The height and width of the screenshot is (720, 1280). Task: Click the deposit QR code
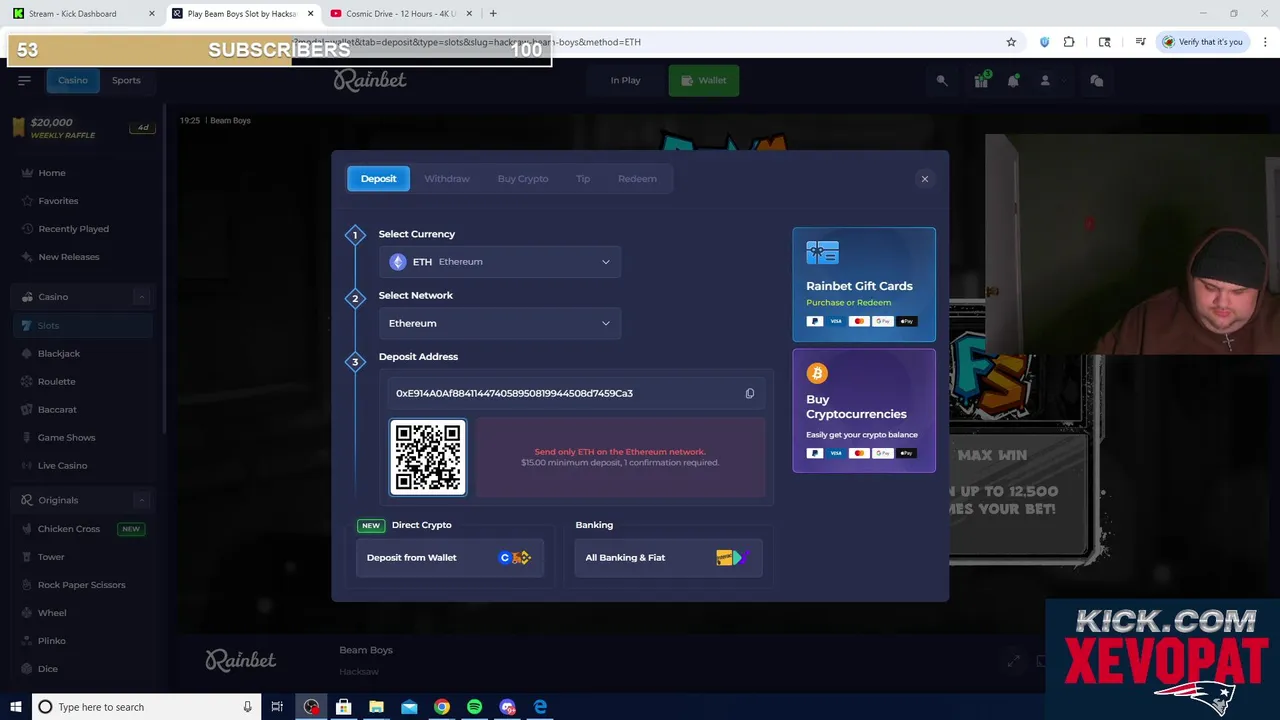pos(428,457)
